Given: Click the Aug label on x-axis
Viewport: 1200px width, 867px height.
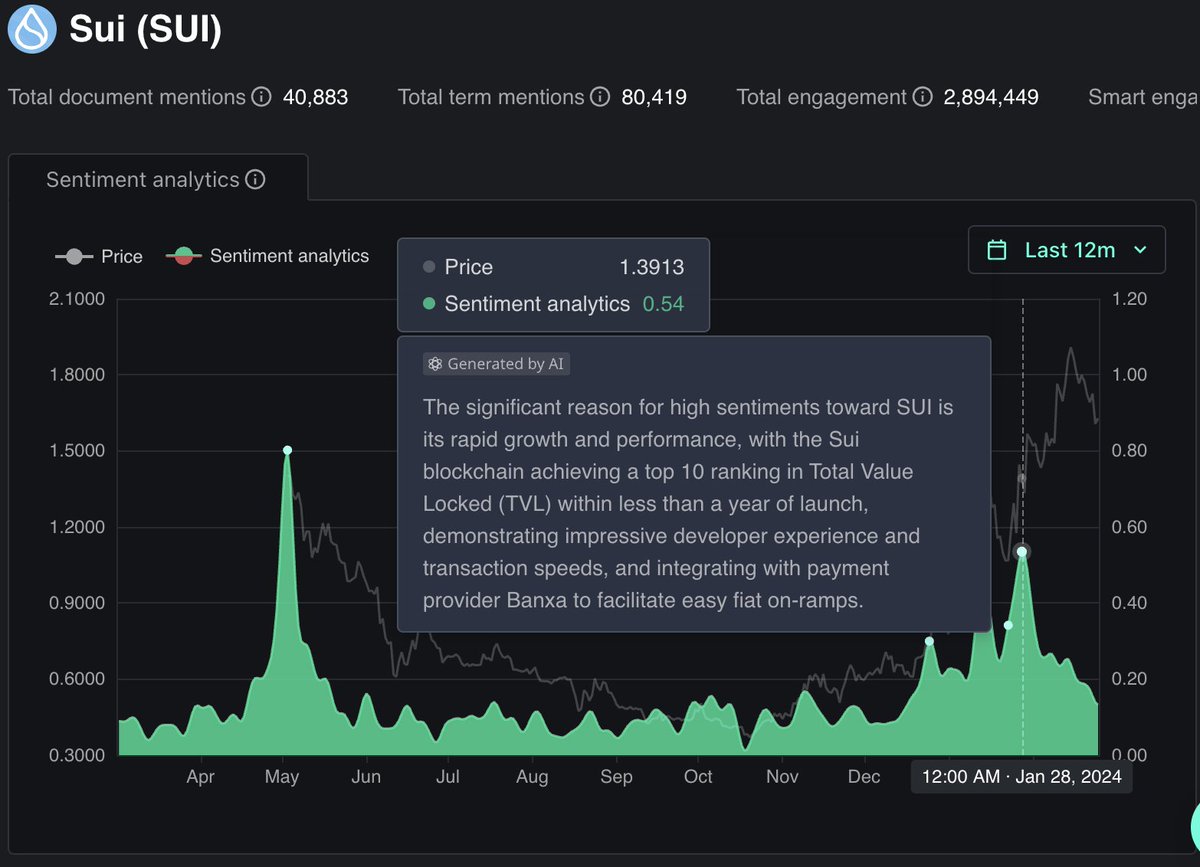Looking at the screenshot, I should 532,777.
